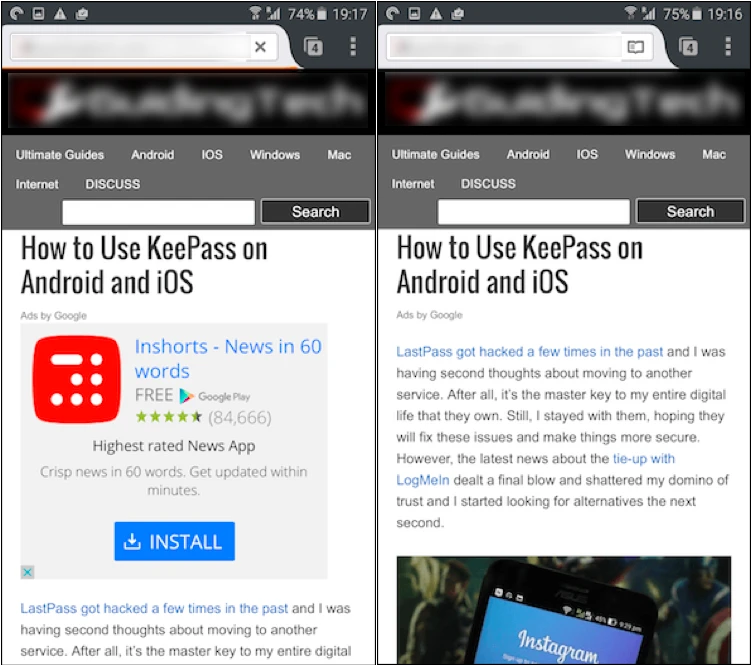This screenshot has width=751, height=665.
Task: Install the Inshorts app
Action: 174,541
